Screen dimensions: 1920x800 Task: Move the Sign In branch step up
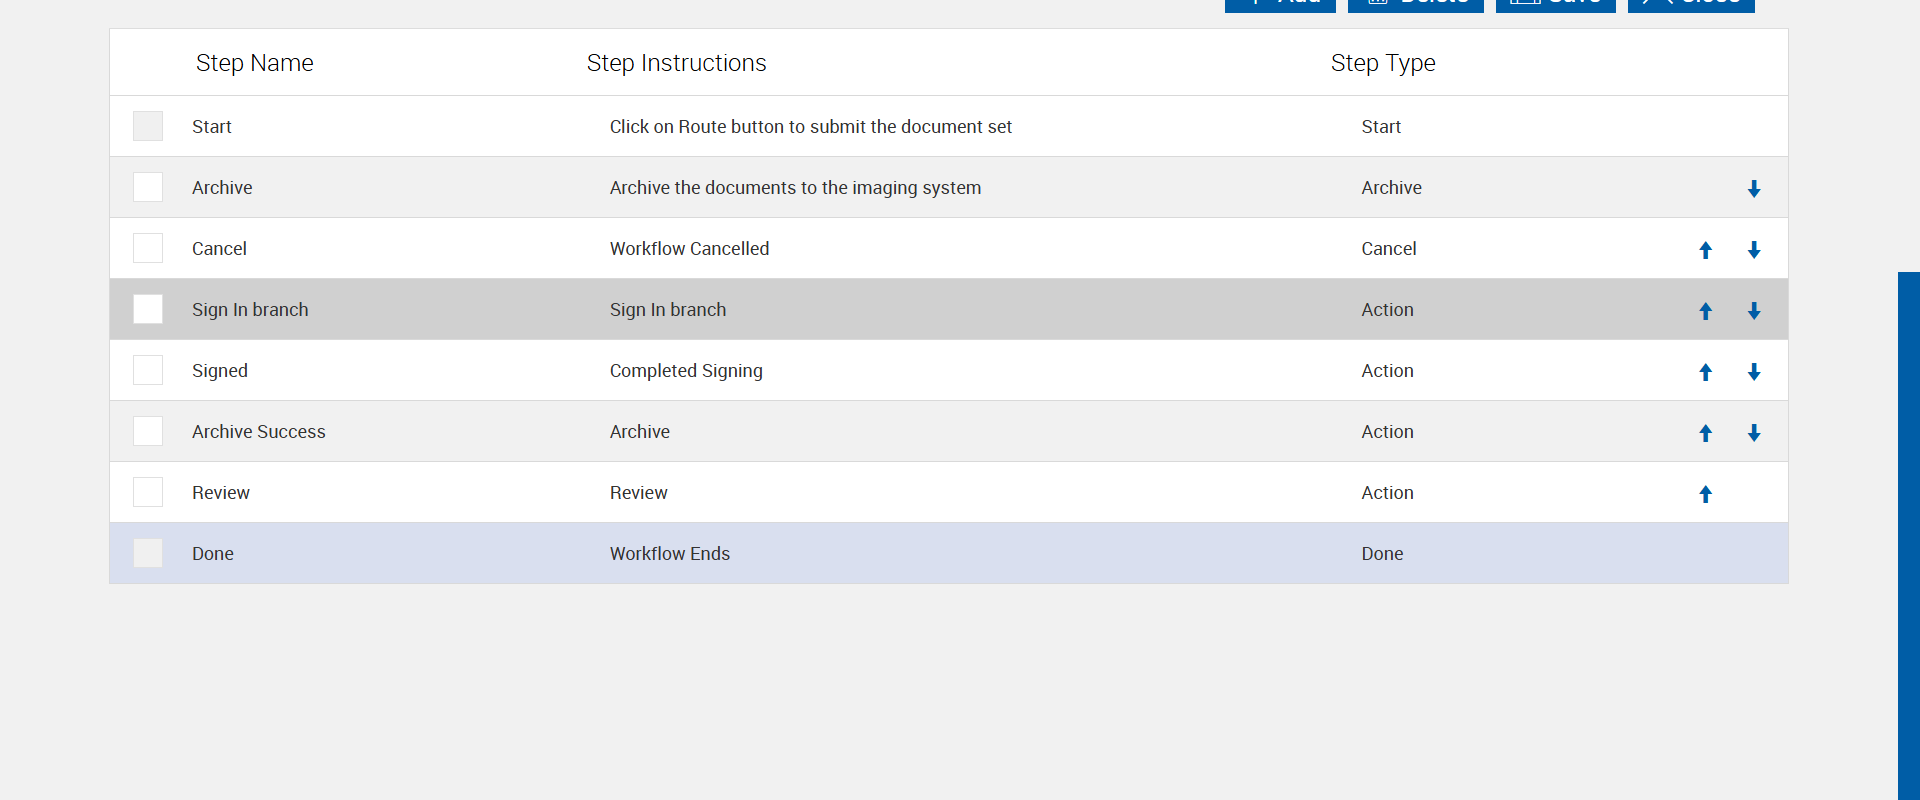[1706, 311]
